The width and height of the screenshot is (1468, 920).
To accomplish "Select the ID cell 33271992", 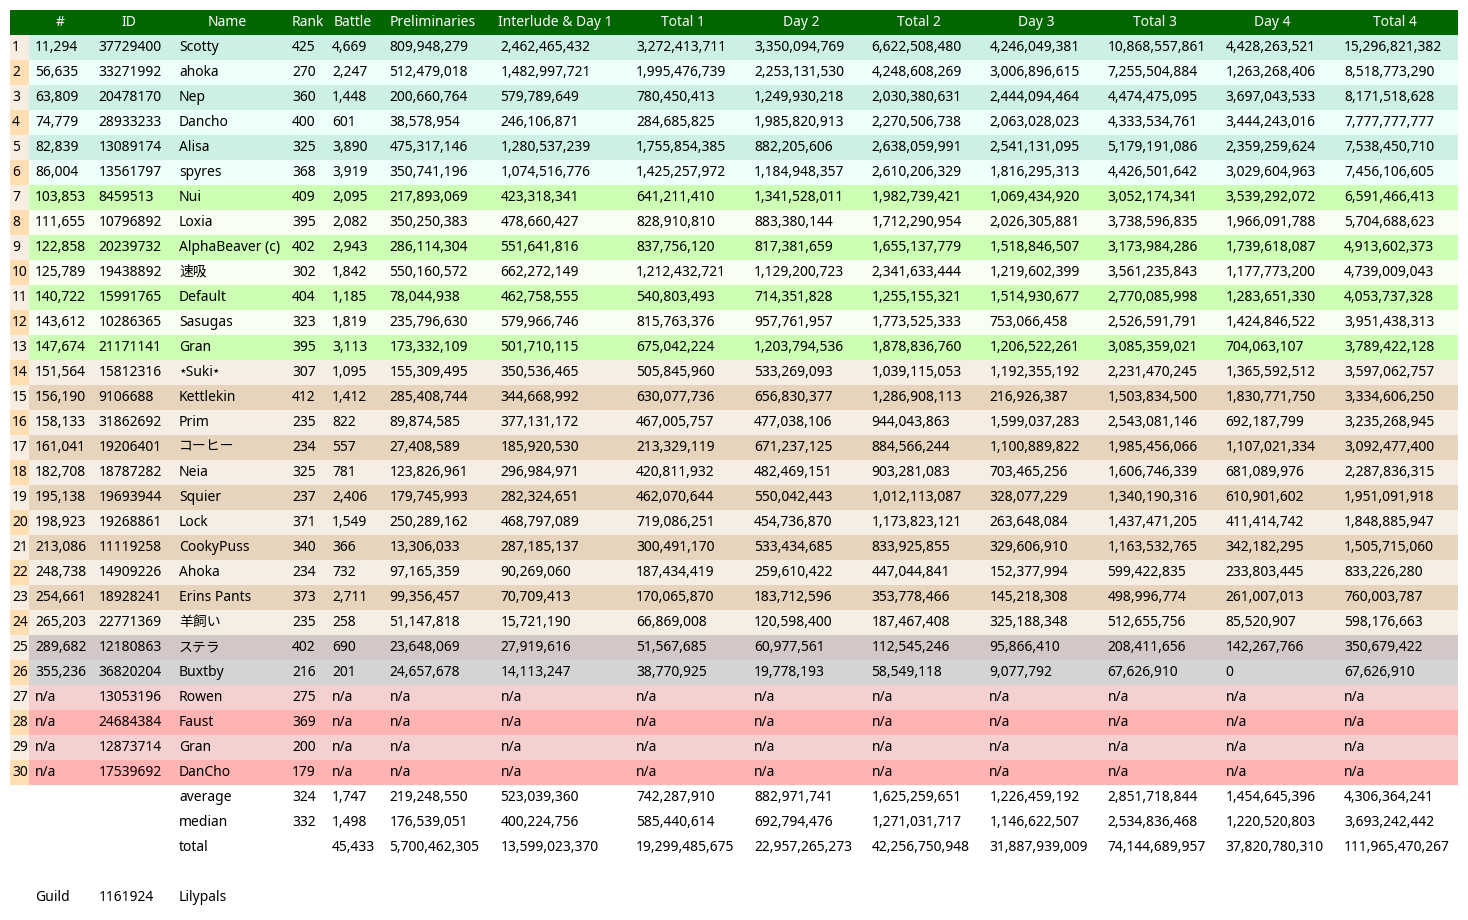I will (130, 71).
